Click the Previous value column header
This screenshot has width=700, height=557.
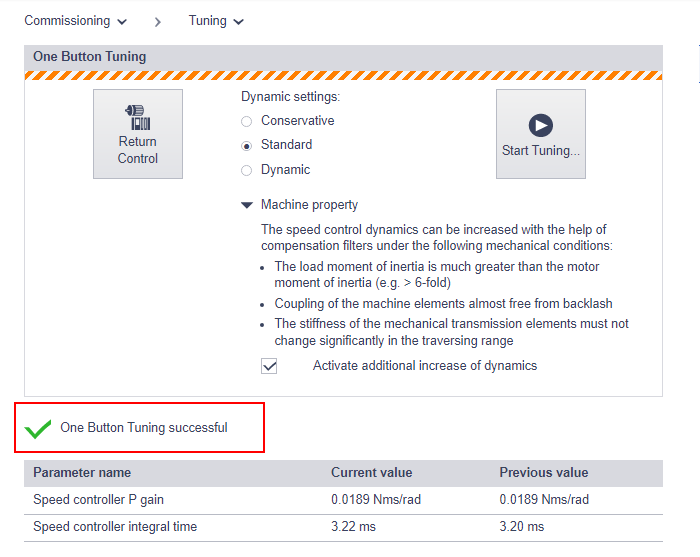[544, 473]
